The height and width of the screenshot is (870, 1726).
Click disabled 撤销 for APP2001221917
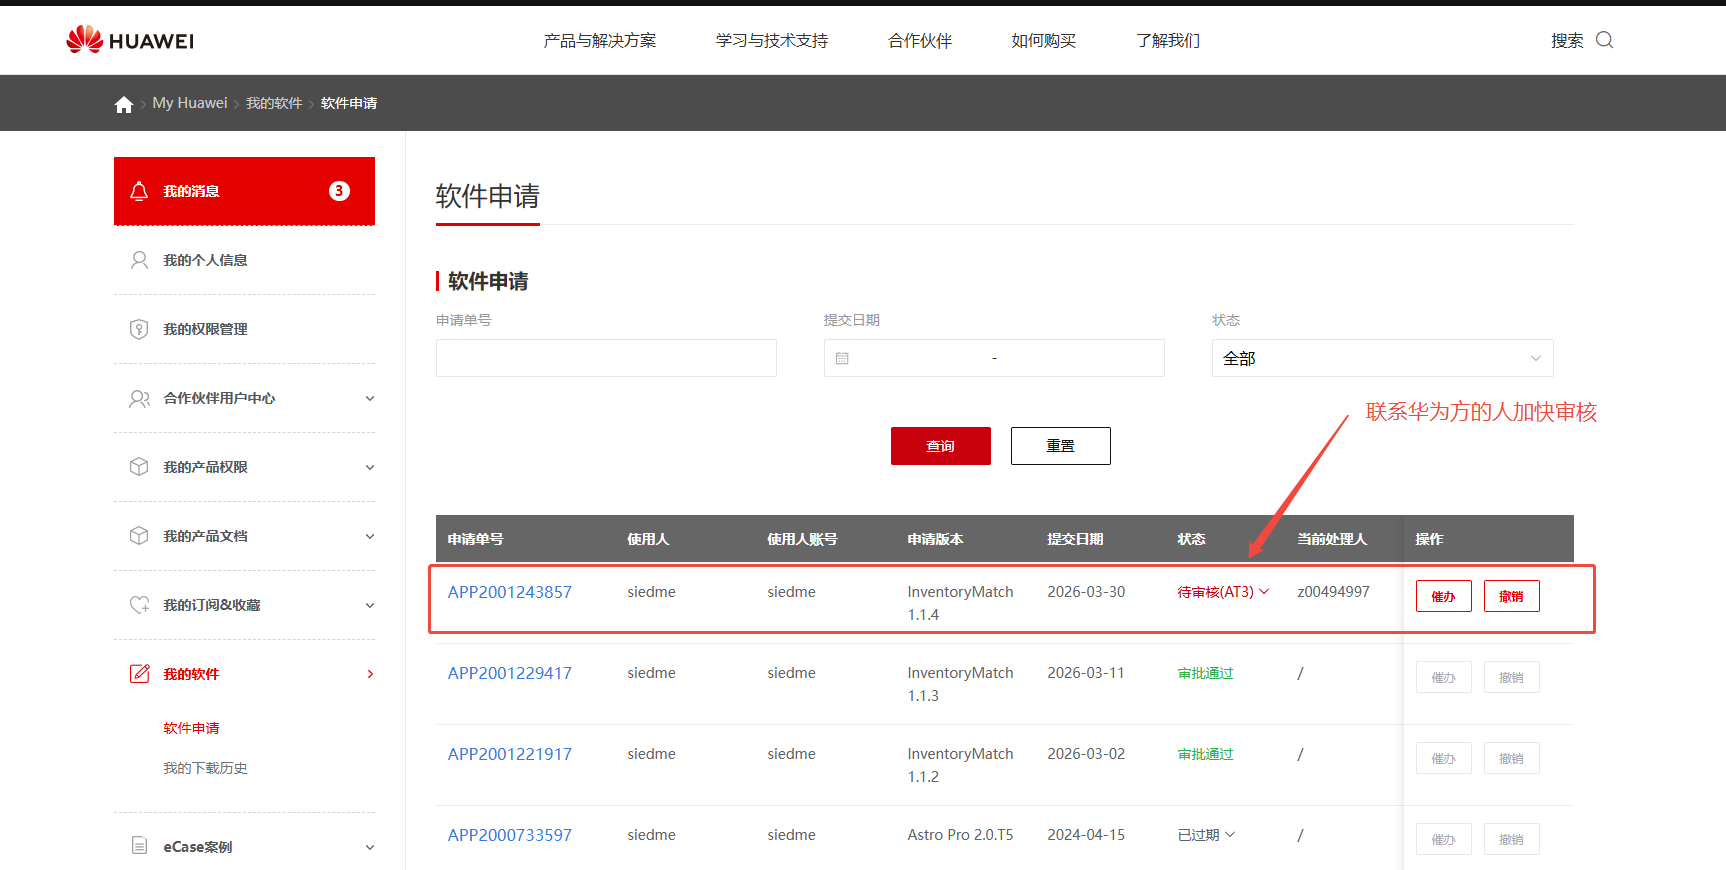tap(1512, 758)
